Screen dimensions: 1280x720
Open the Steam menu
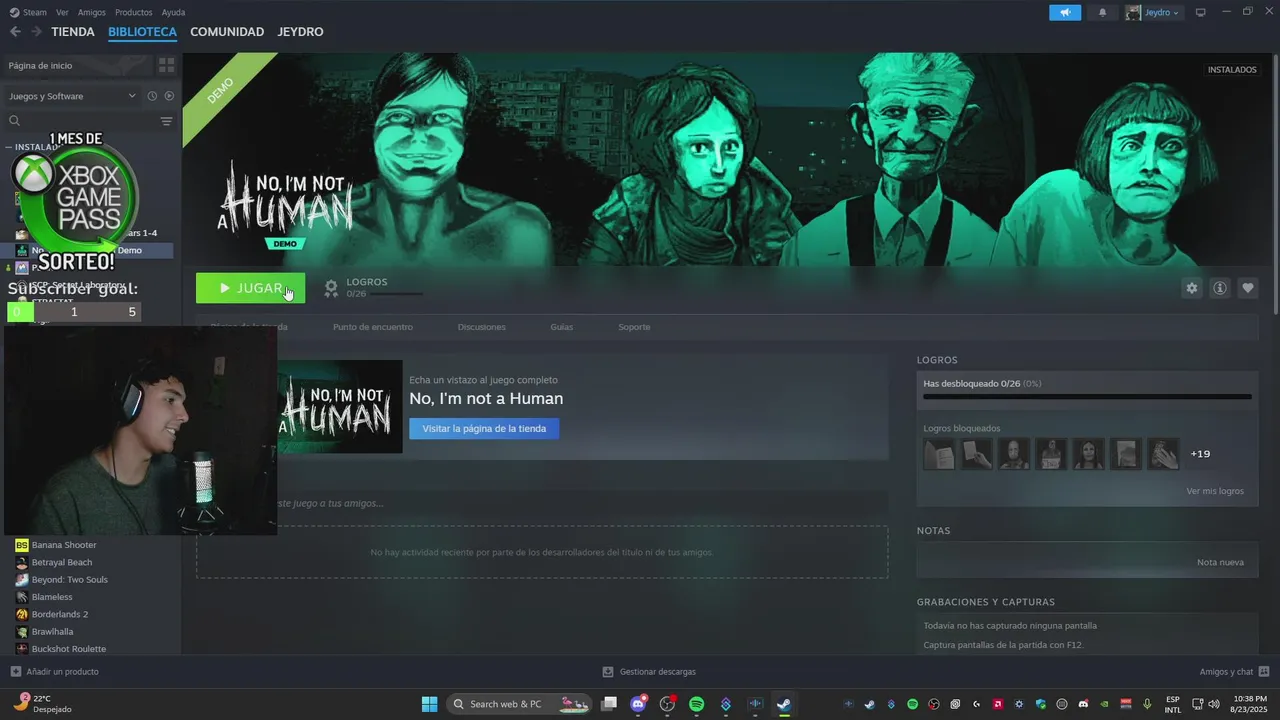click(29, 12)
